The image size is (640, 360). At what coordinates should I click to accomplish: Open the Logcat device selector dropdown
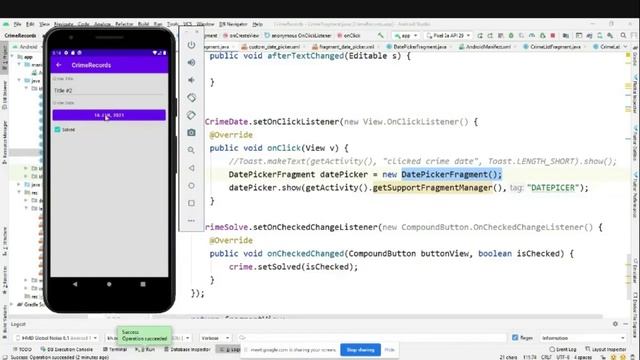[56, 338]
